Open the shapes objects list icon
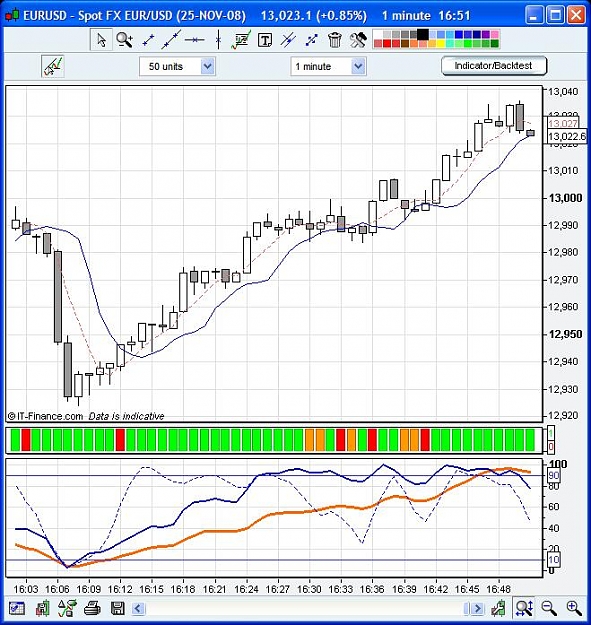This screenshot has width=591, height=625. pos(67,608)
